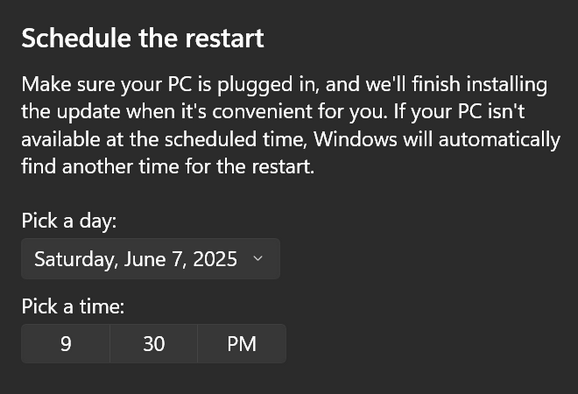
Task: Click the 'Make sure your PC' sentence start
Action: (x=107, y=84)
